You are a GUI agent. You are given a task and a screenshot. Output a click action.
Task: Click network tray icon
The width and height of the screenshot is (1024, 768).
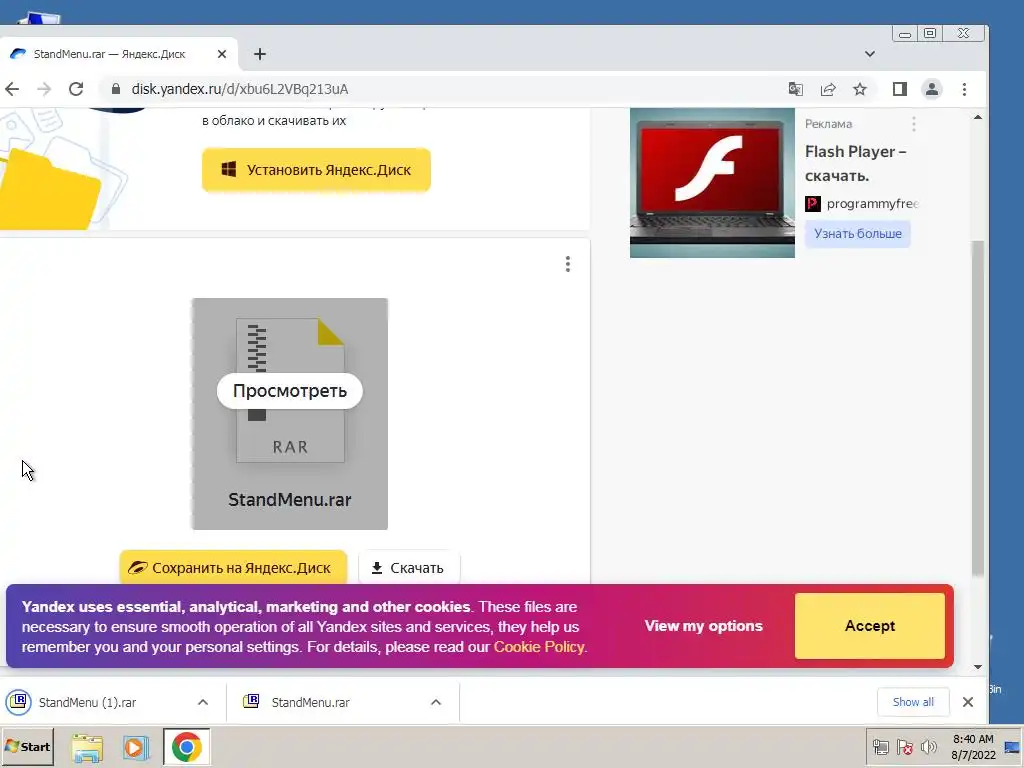point(881,747)
